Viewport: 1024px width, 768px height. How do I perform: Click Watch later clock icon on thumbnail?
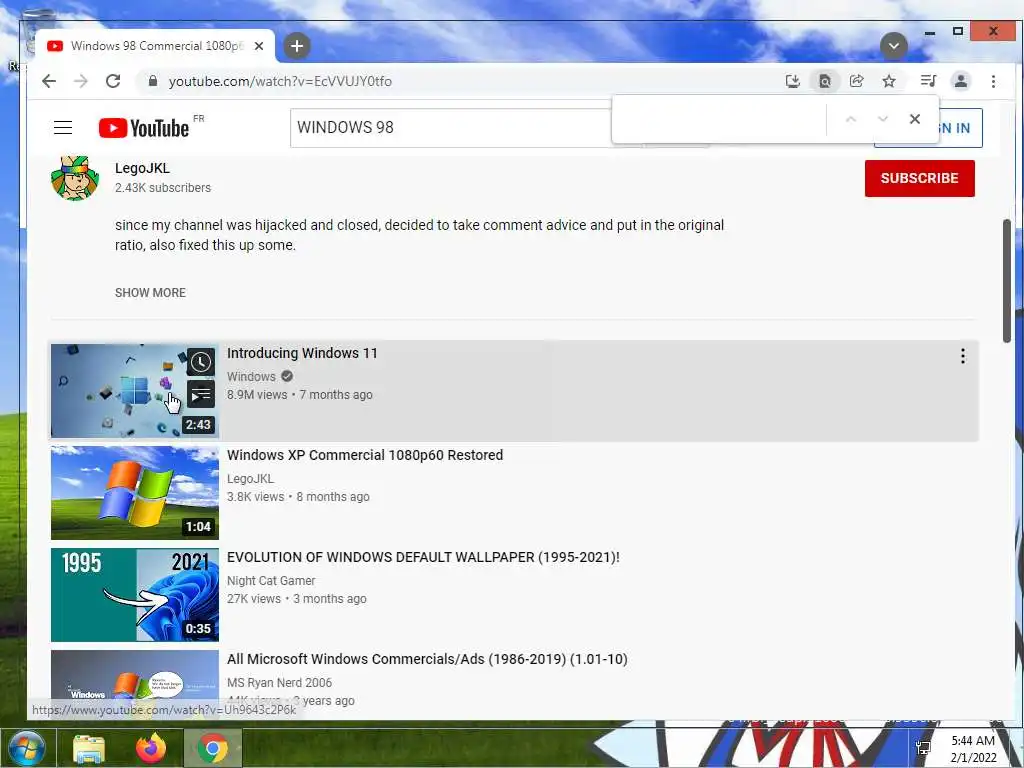(200, 362)
